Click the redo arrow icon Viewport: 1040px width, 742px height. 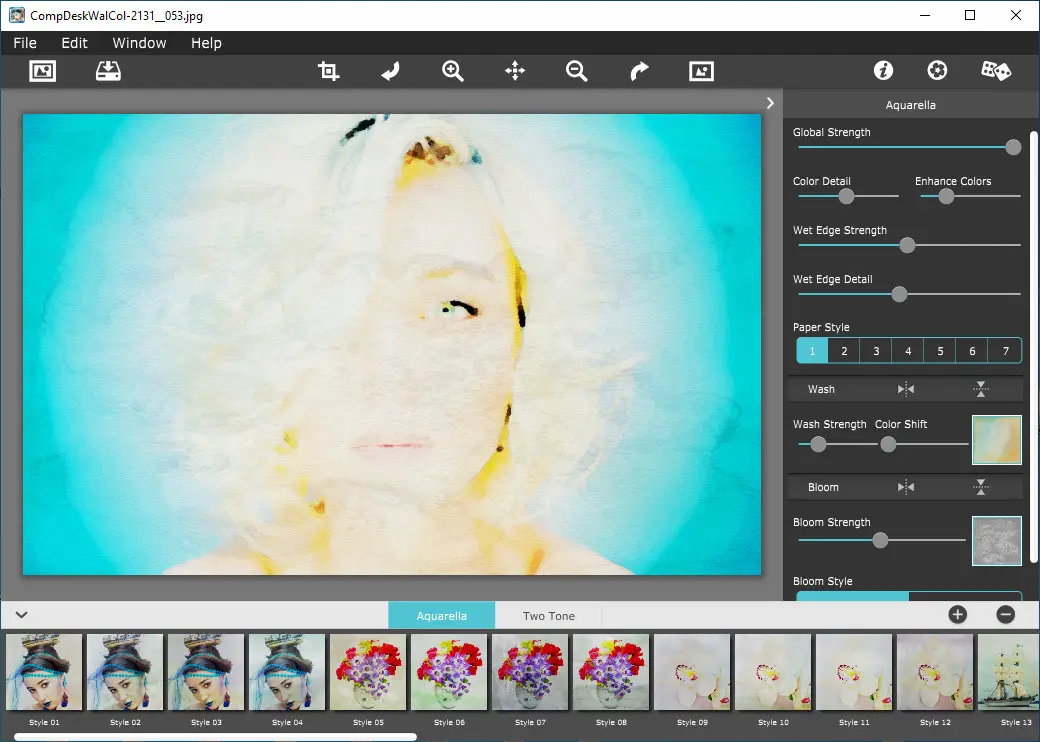click(x=639, y=71)
